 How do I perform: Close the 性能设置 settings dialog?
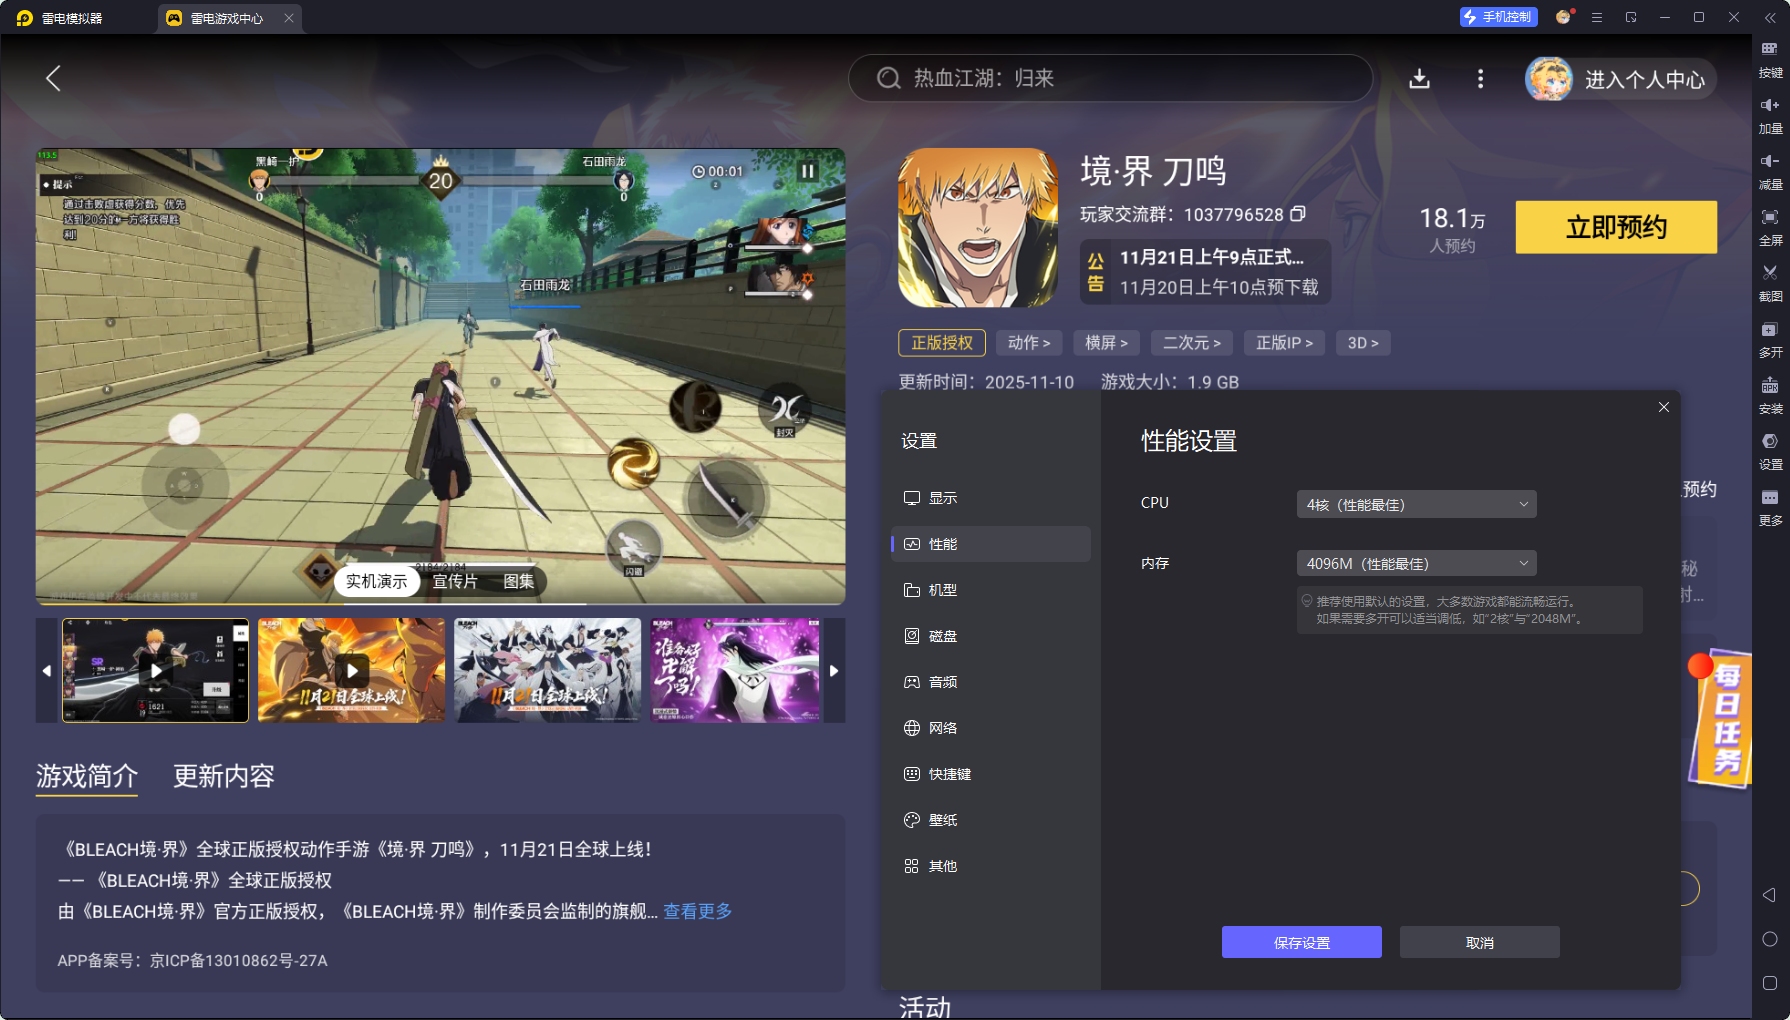[x=1664, y=407]
